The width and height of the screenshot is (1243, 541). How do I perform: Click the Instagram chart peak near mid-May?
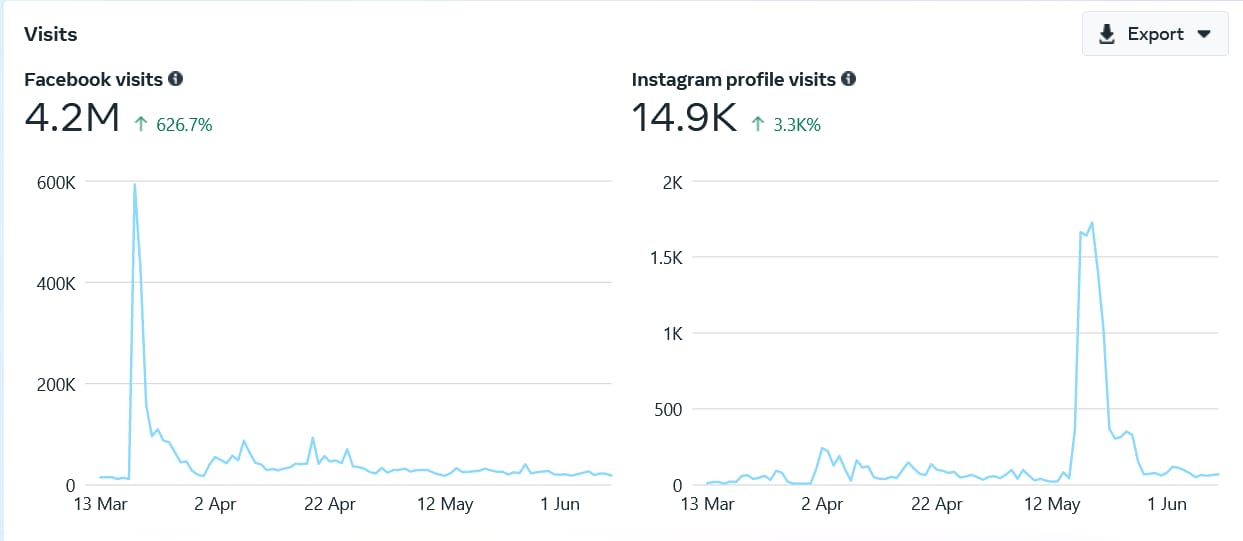coord(1091,223)
